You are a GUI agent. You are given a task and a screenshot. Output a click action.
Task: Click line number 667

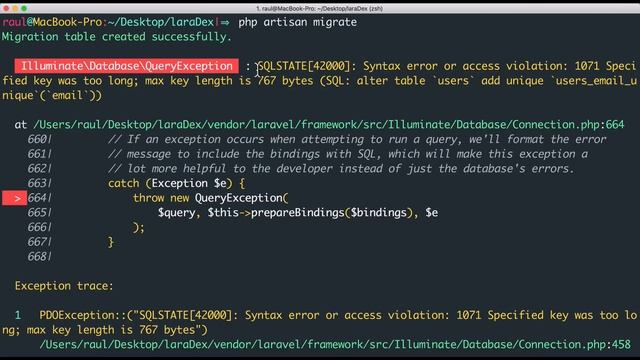(37, 242)
